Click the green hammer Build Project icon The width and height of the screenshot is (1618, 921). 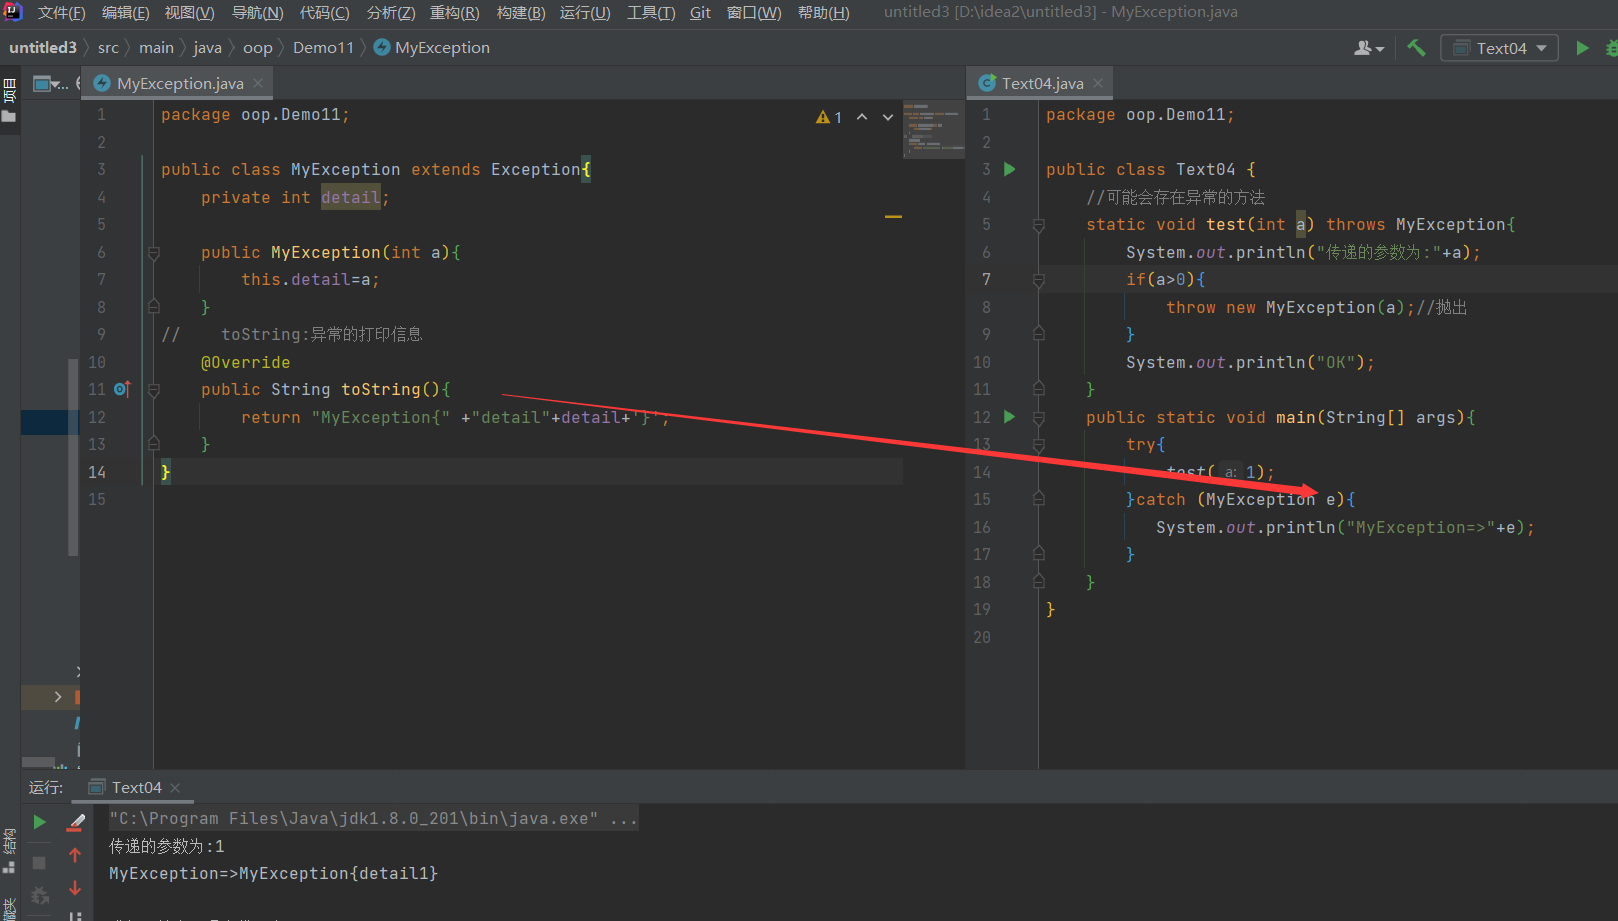click(x=1416, y=48)
